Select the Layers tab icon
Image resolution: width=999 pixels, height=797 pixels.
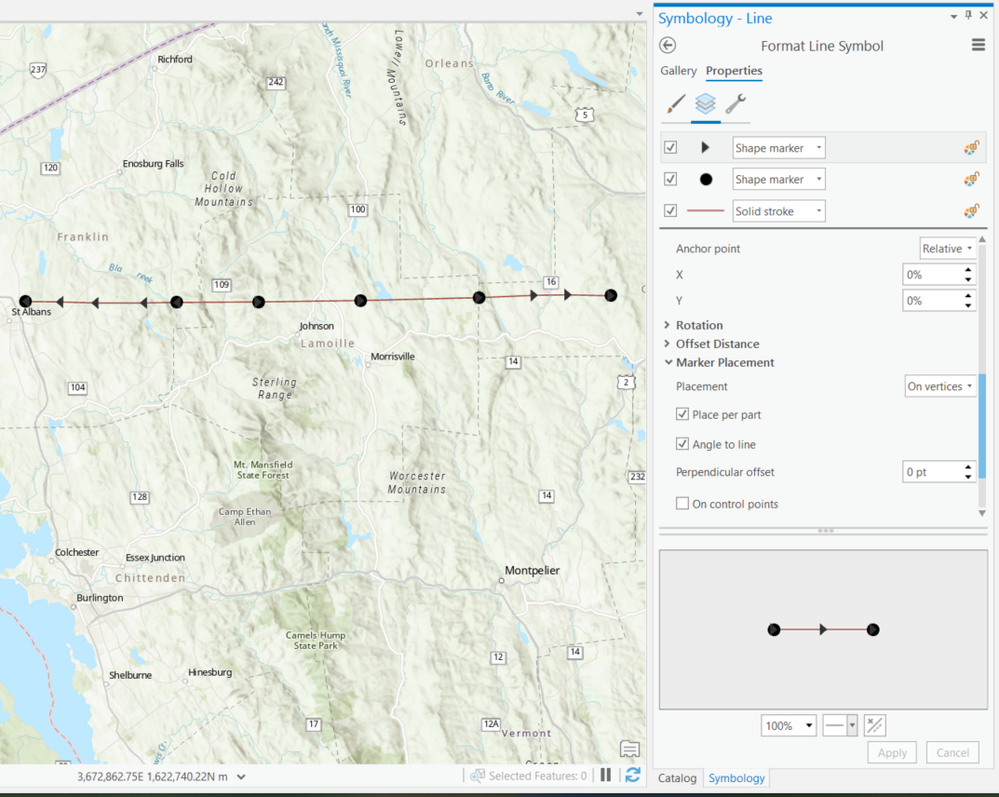(705, 103)
